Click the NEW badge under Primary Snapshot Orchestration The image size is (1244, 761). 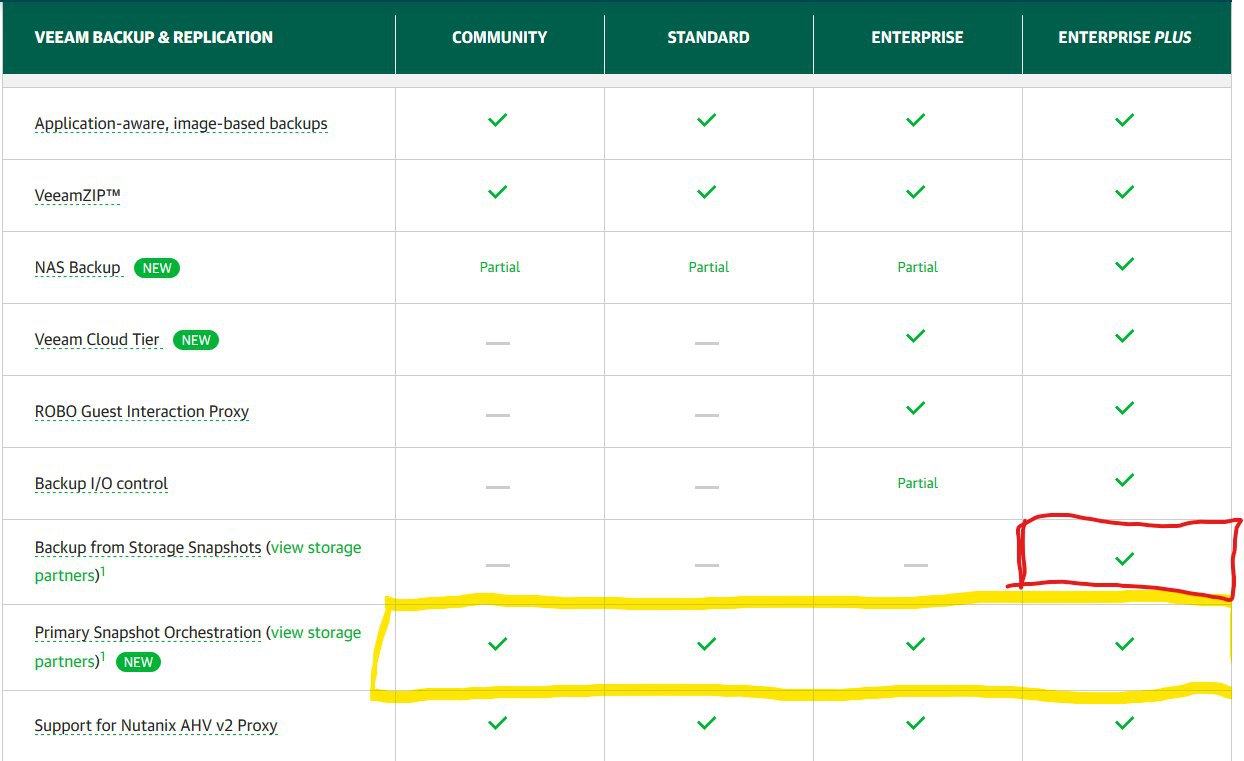[138, 662]
